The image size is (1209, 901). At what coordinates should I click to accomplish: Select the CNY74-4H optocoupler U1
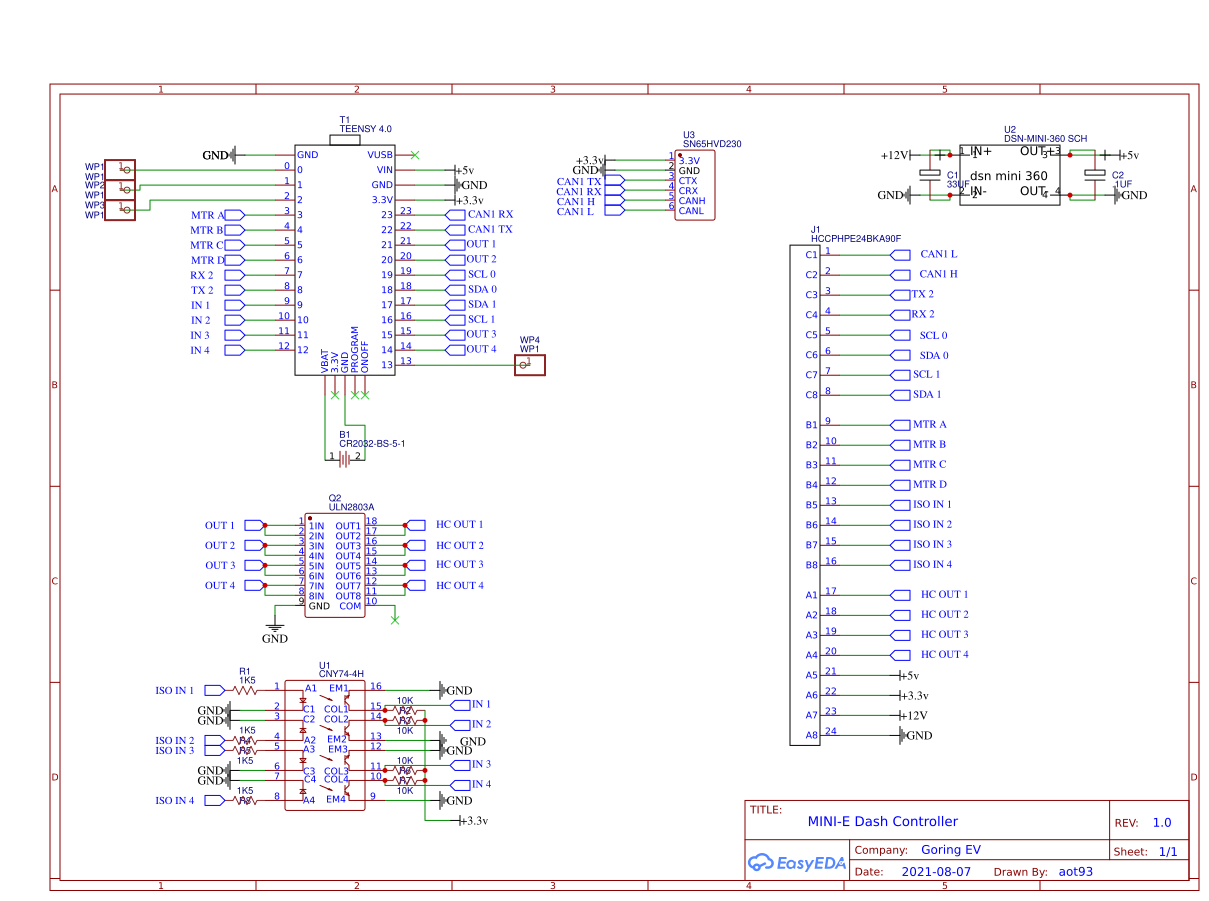point(325,745)
